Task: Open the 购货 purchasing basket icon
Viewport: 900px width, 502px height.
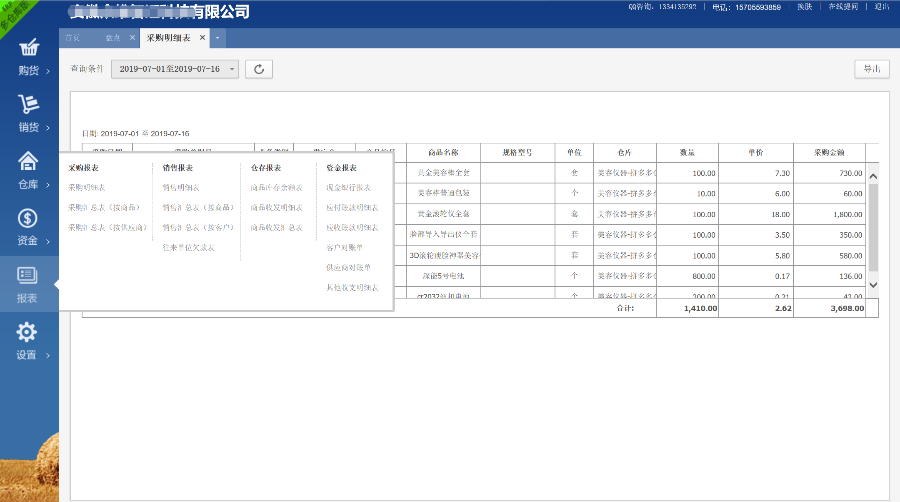Action: click(29, 49)
